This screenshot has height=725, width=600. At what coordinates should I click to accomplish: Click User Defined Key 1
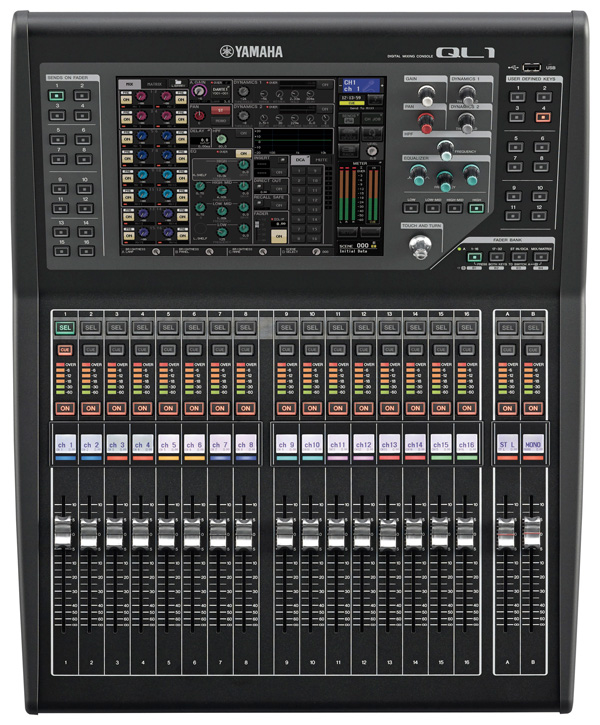coord(517,97)
